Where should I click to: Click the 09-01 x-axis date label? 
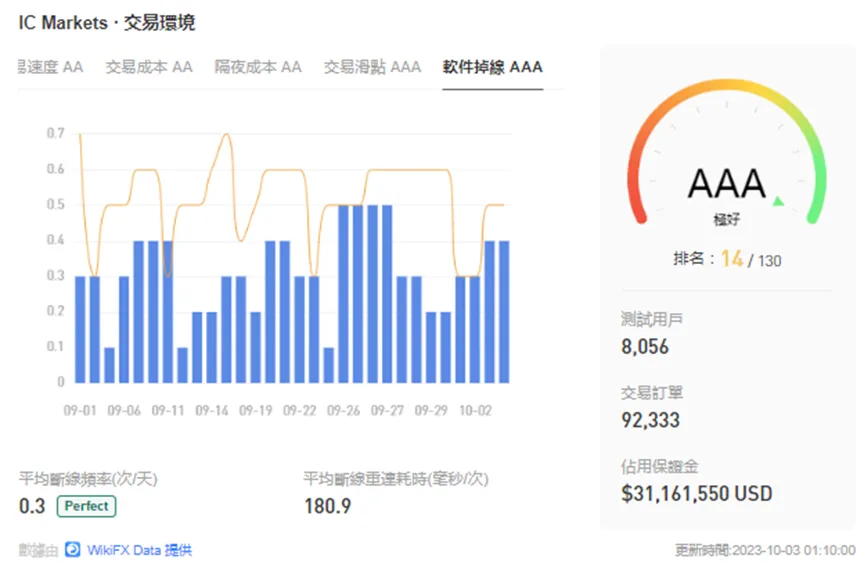point(80,411)
